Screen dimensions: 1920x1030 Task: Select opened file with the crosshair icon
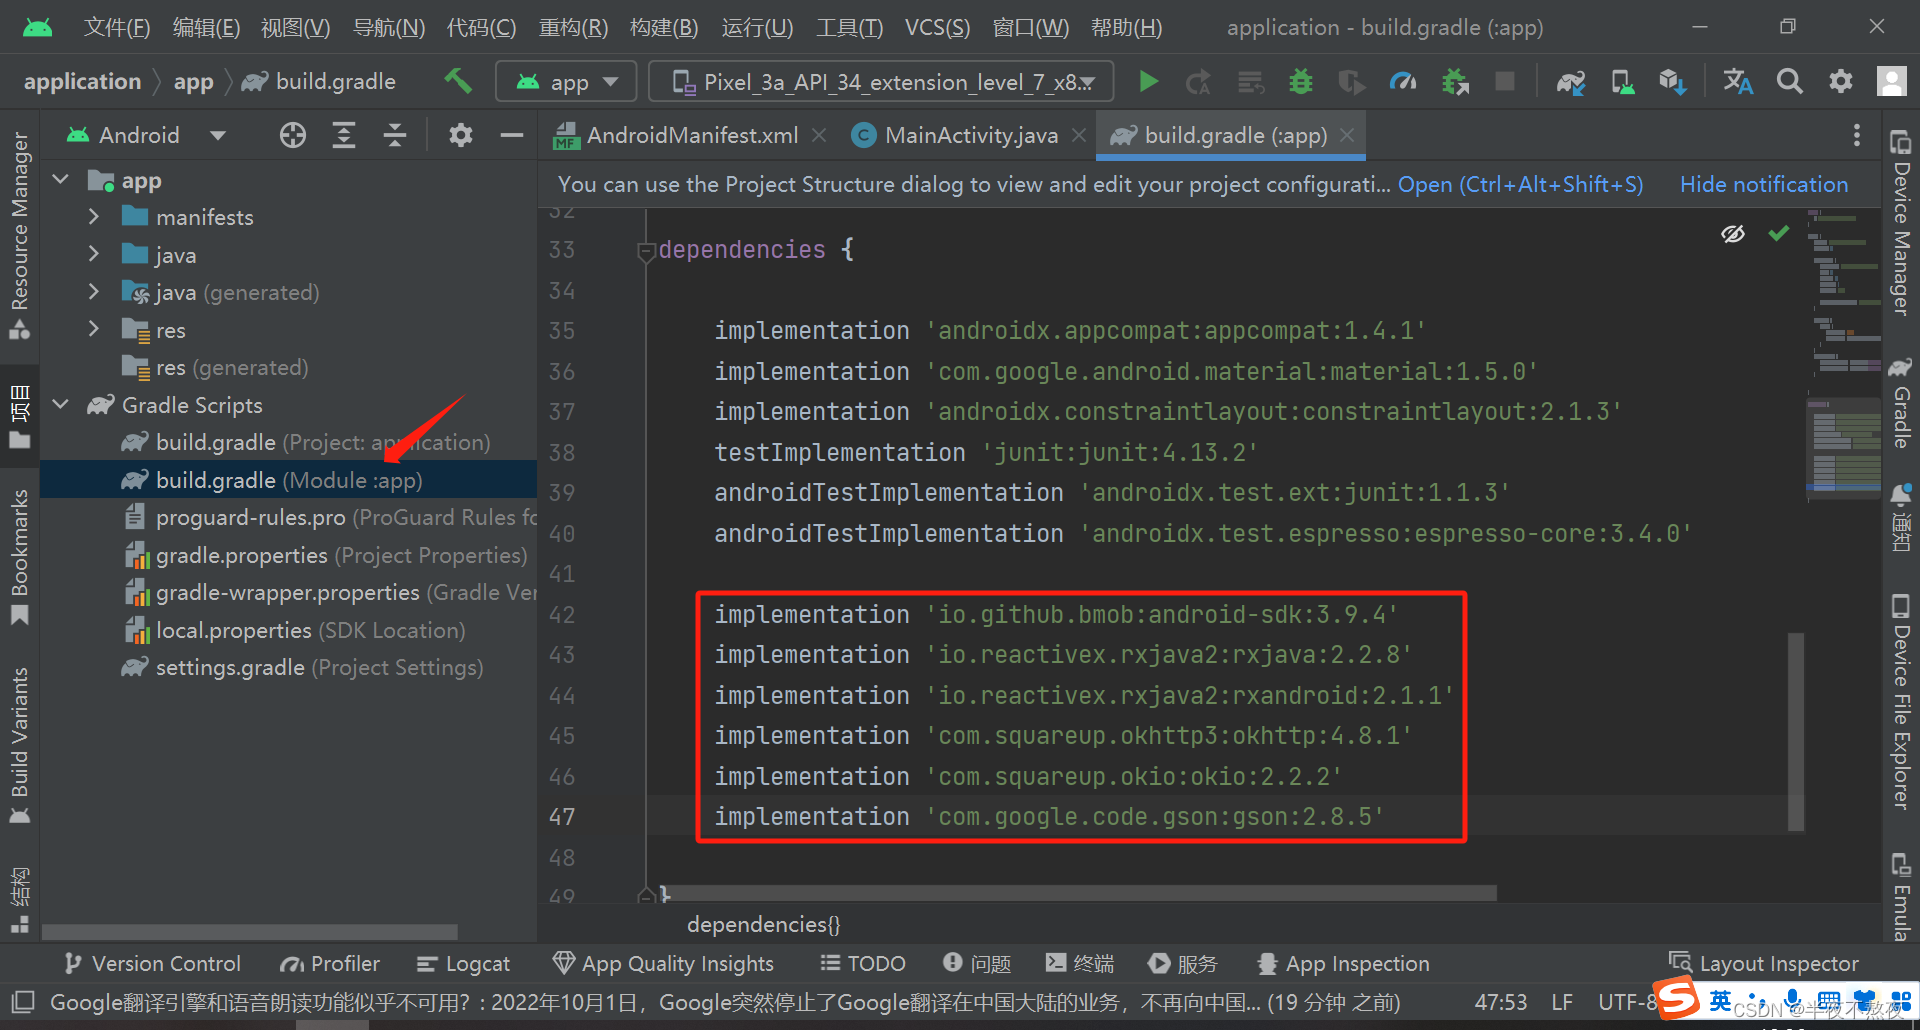coord(292,135)
